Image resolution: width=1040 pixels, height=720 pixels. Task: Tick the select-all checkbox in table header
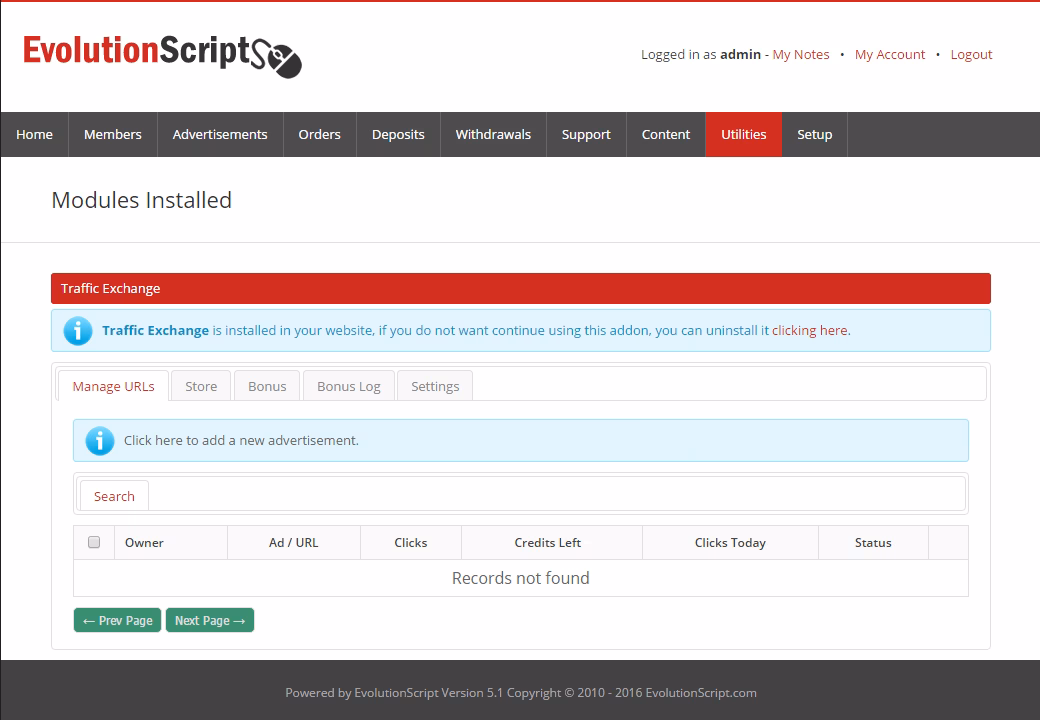(94, 542)
